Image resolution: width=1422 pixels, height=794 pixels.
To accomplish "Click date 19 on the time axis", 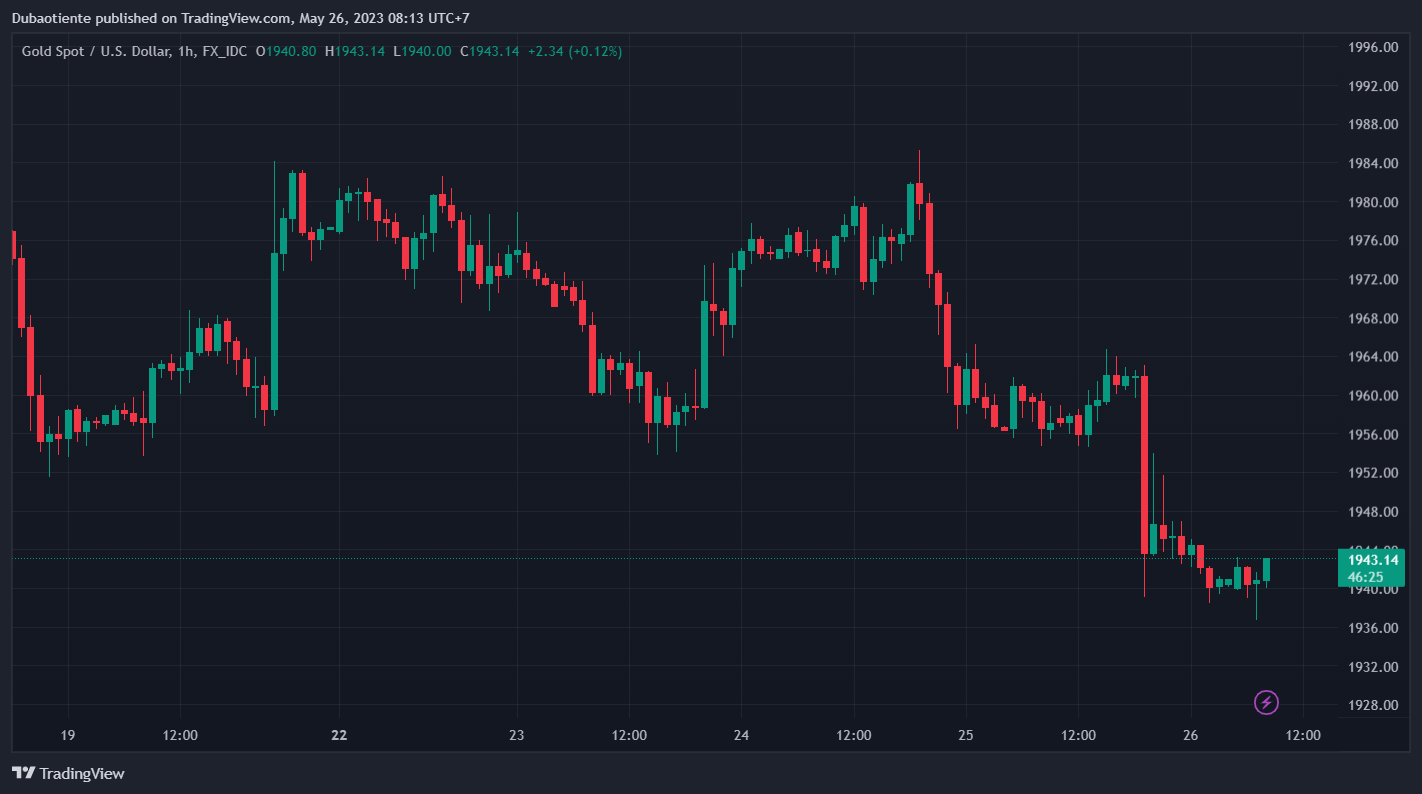I will [67, 735].
